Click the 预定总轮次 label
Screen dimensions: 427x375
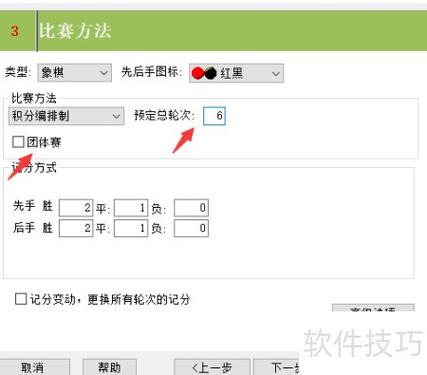coord(164,115)
